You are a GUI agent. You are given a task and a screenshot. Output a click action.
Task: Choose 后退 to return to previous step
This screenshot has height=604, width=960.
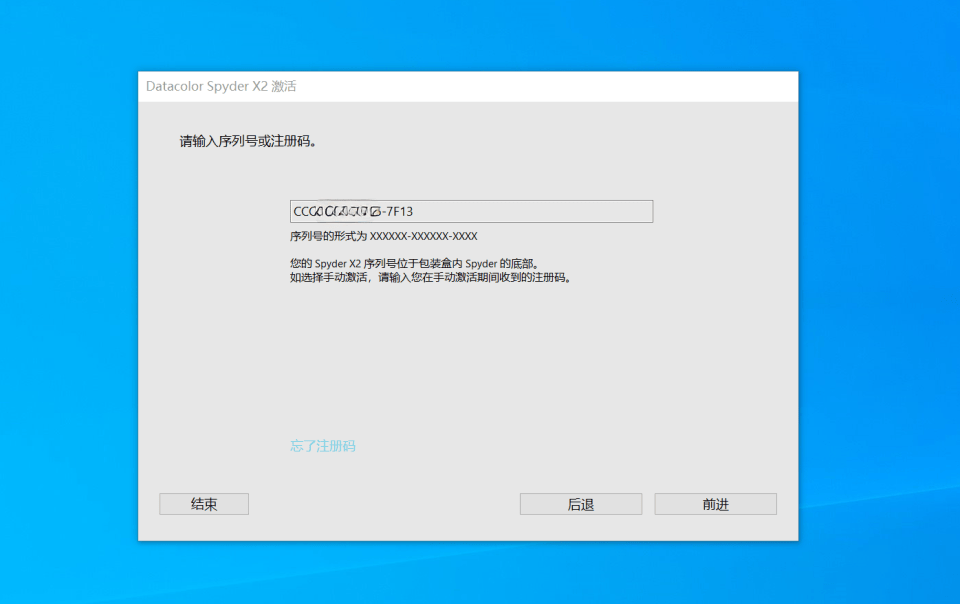pyautogui.click(x=580, y=503)
